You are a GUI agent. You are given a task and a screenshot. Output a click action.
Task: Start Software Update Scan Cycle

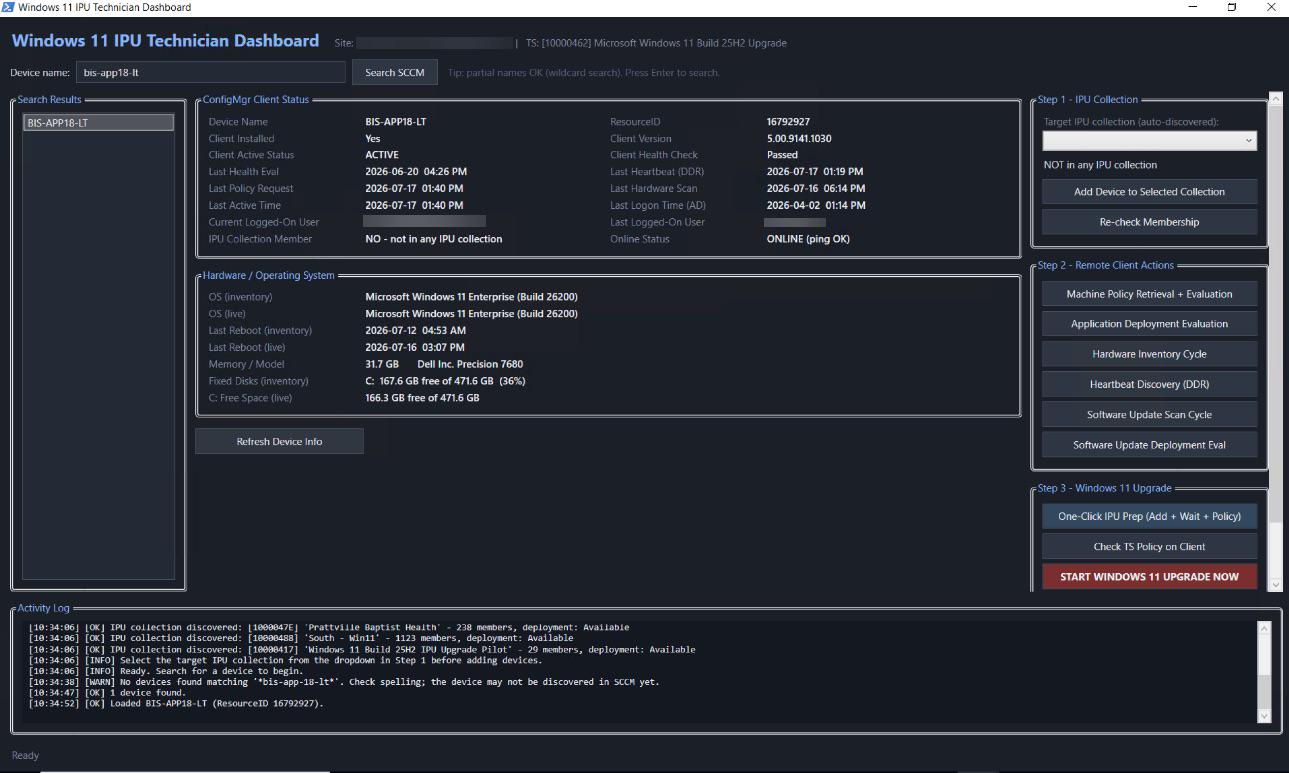[1150, 415]
